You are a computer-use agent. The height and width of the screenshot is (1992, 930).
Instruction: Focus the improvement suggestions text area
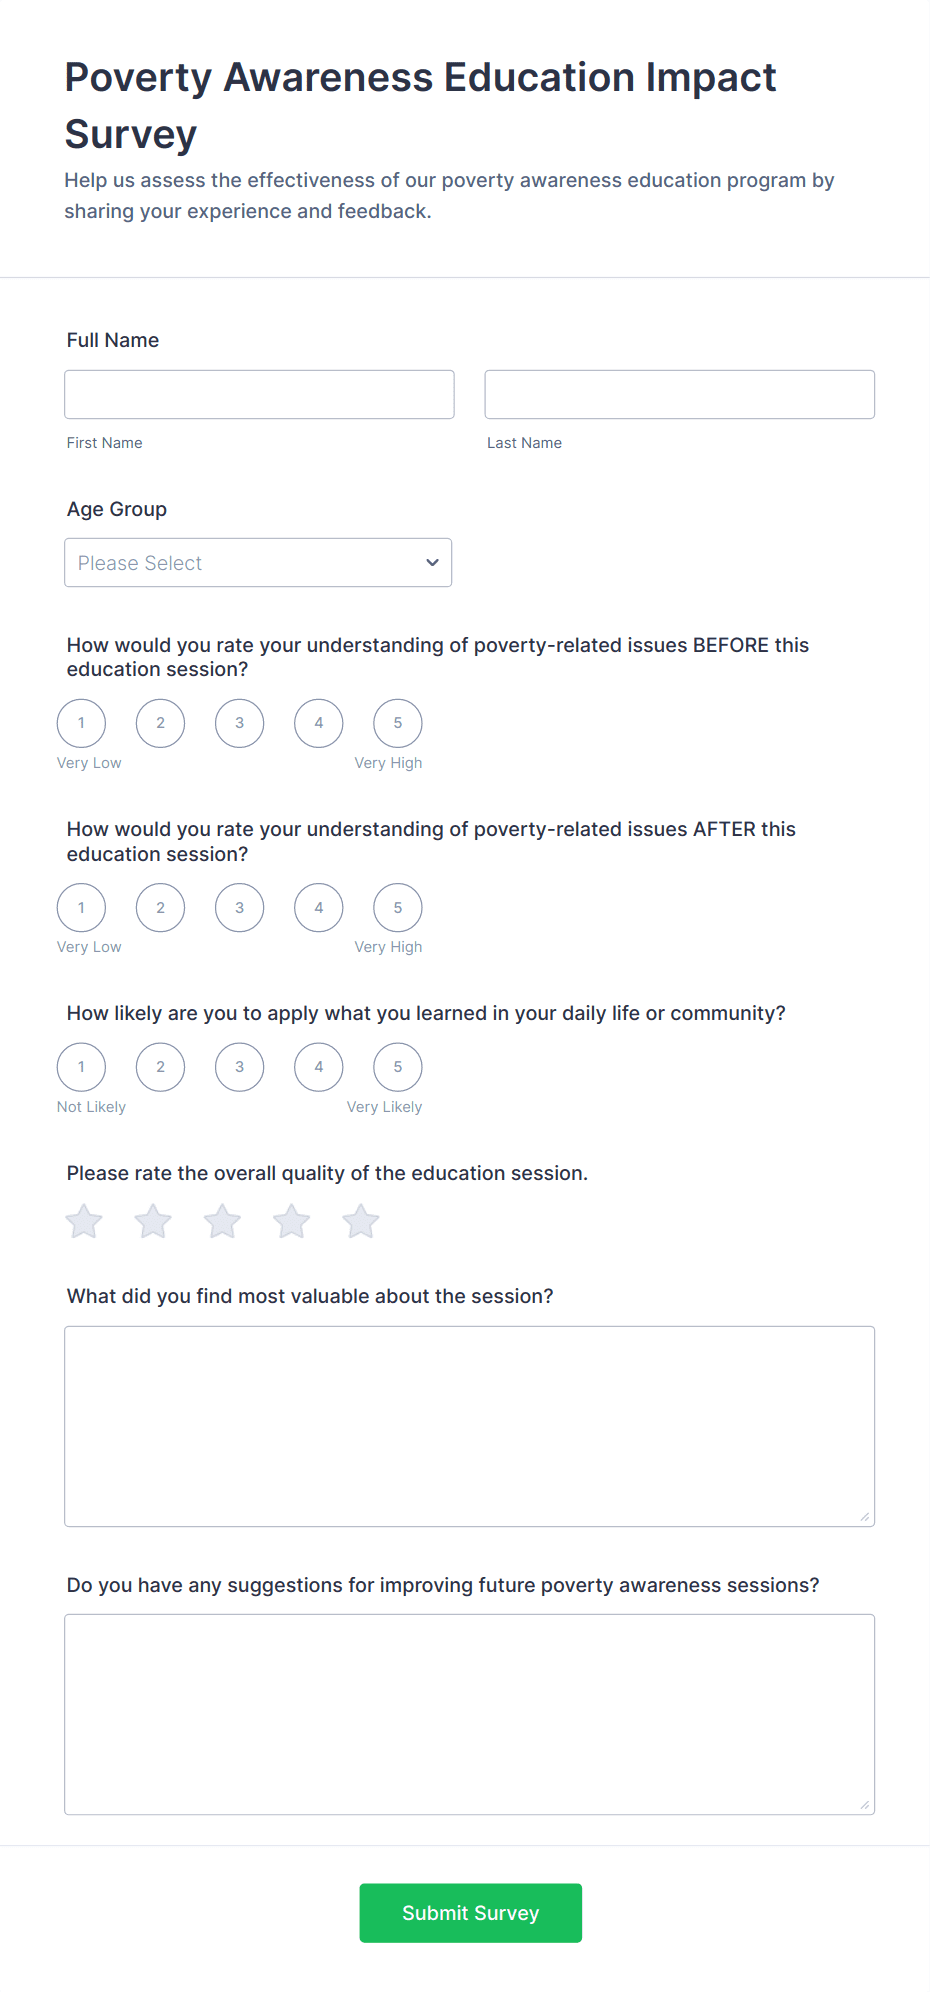click(469, 1714)
